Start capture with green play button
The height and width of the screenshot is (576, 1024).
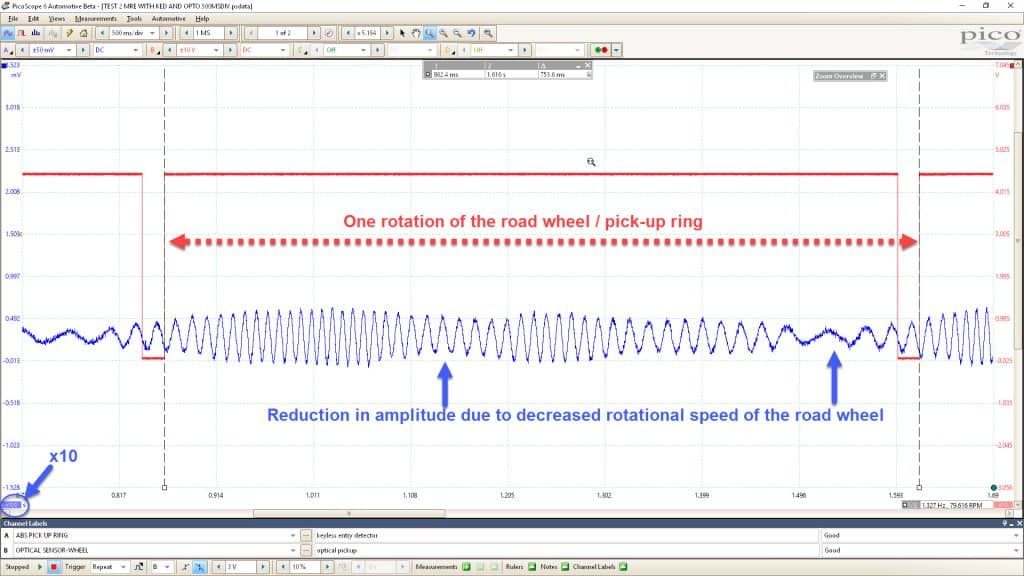tap(40, 567)
